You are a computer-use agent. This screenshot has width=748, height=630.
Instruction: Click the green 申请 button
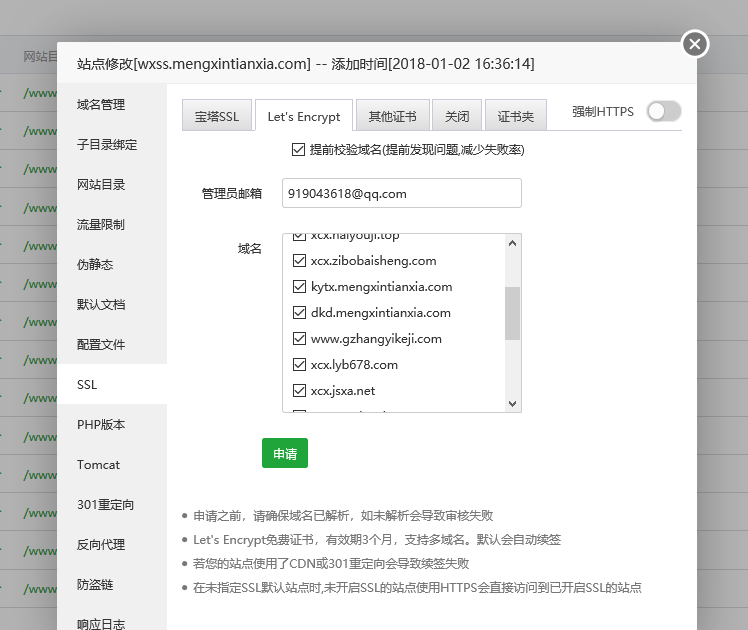[285, 453]
